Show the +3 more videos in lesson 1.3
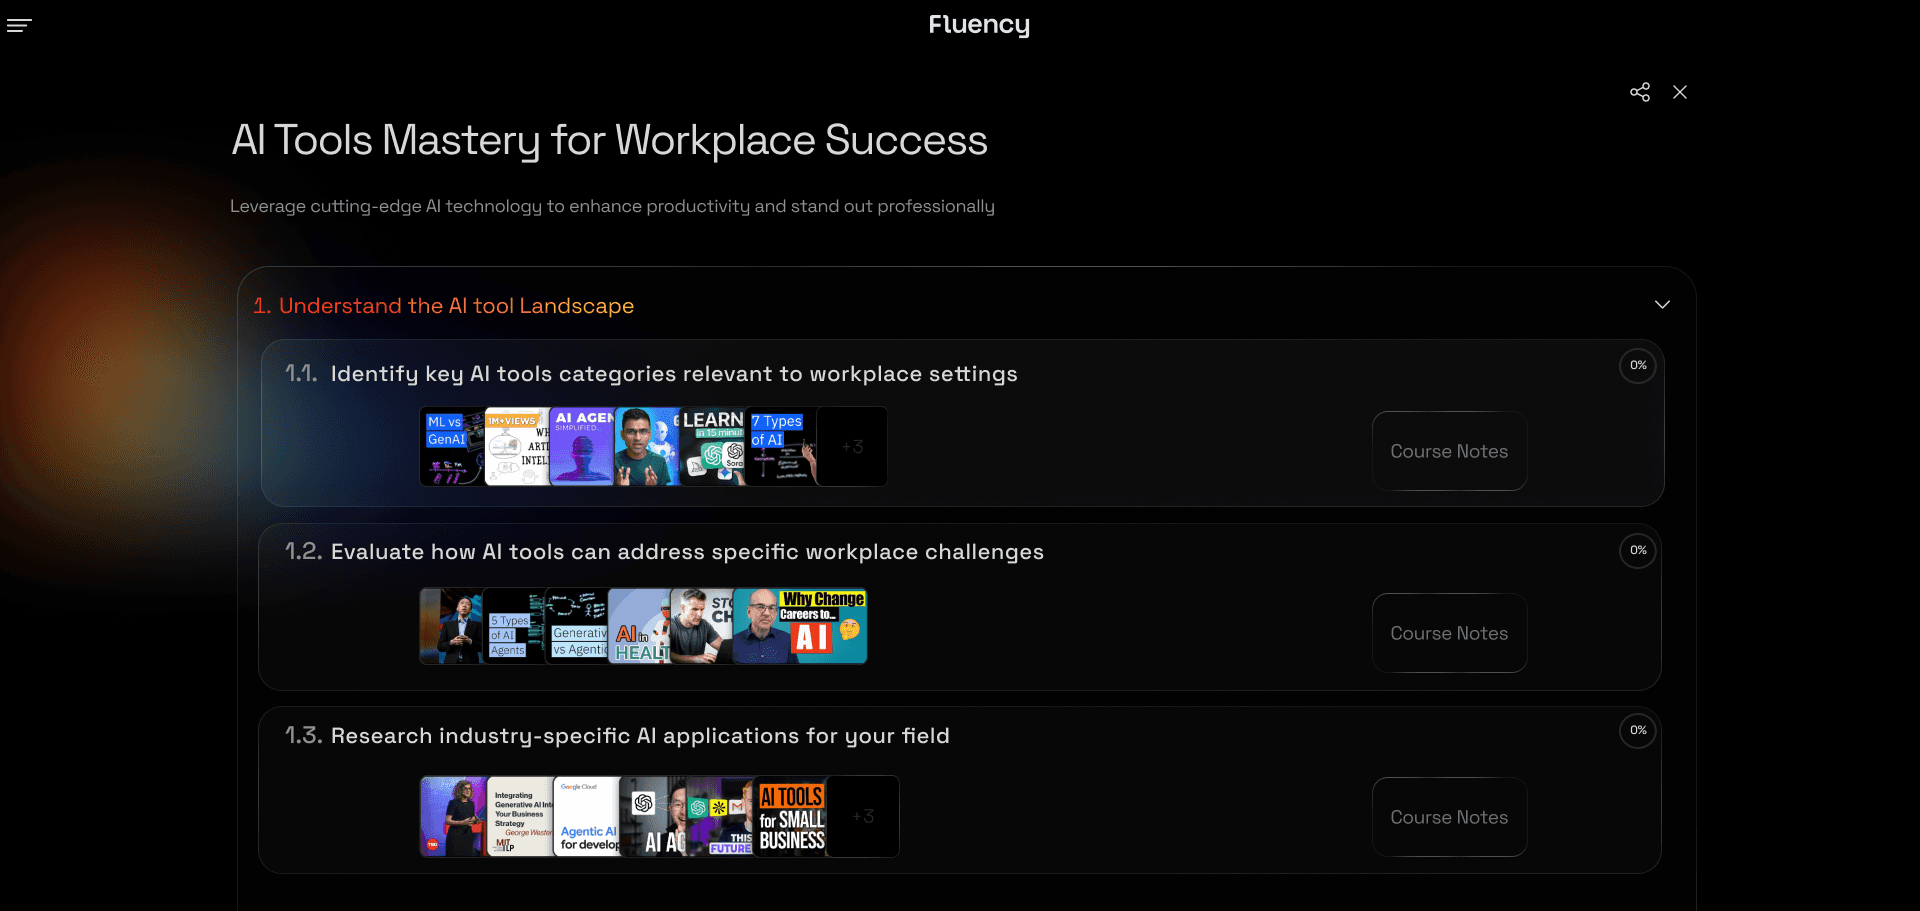The image size is (1920, 911). [x=863, y=816]
